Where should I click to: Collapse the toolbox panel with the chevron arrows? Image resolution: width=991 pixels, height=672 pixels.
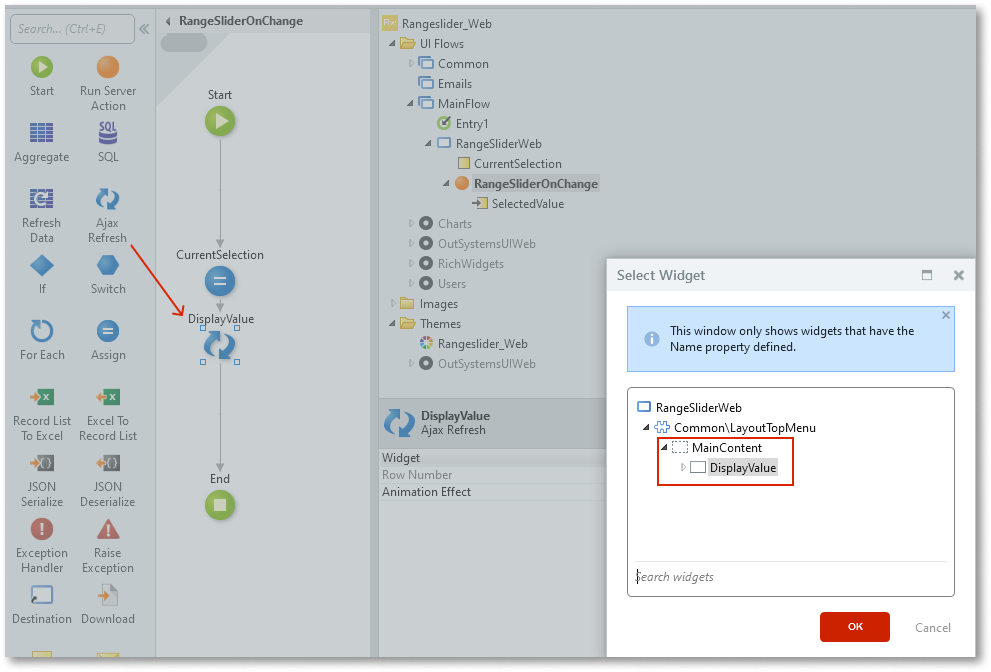pos(144,28)
